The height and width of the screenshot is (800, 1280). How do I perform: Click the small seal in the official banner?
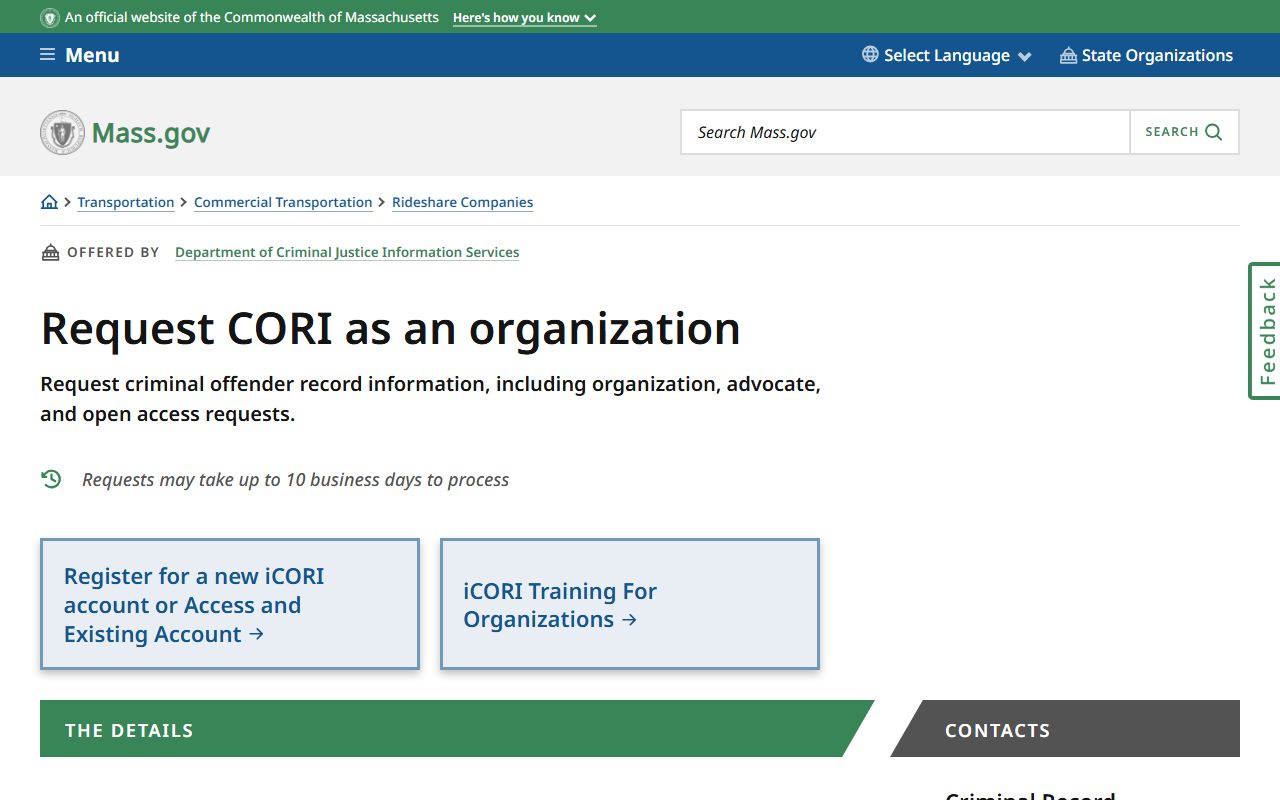click(x=50, y=18)
